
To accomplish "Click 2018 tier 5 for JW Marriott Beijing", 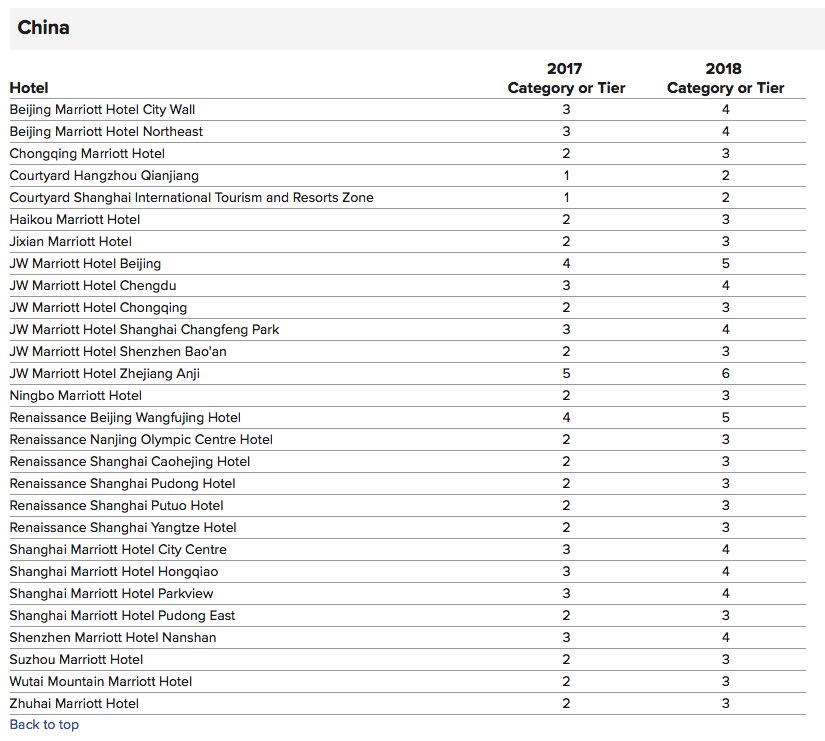I will pos(726,264).
